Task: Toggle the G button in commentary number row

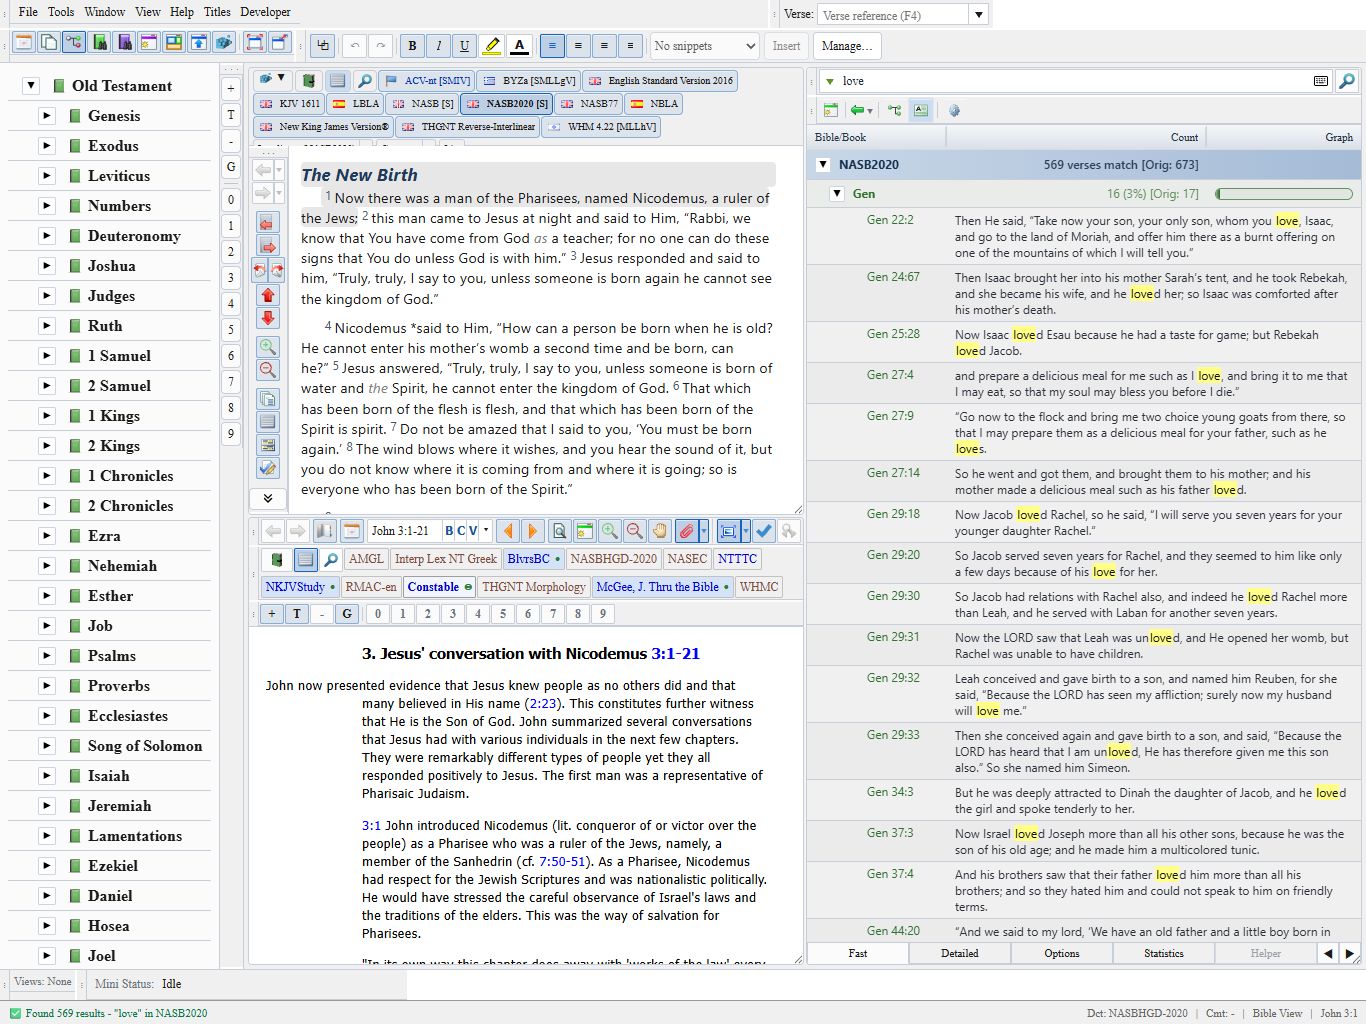Action: coord(347,614)
